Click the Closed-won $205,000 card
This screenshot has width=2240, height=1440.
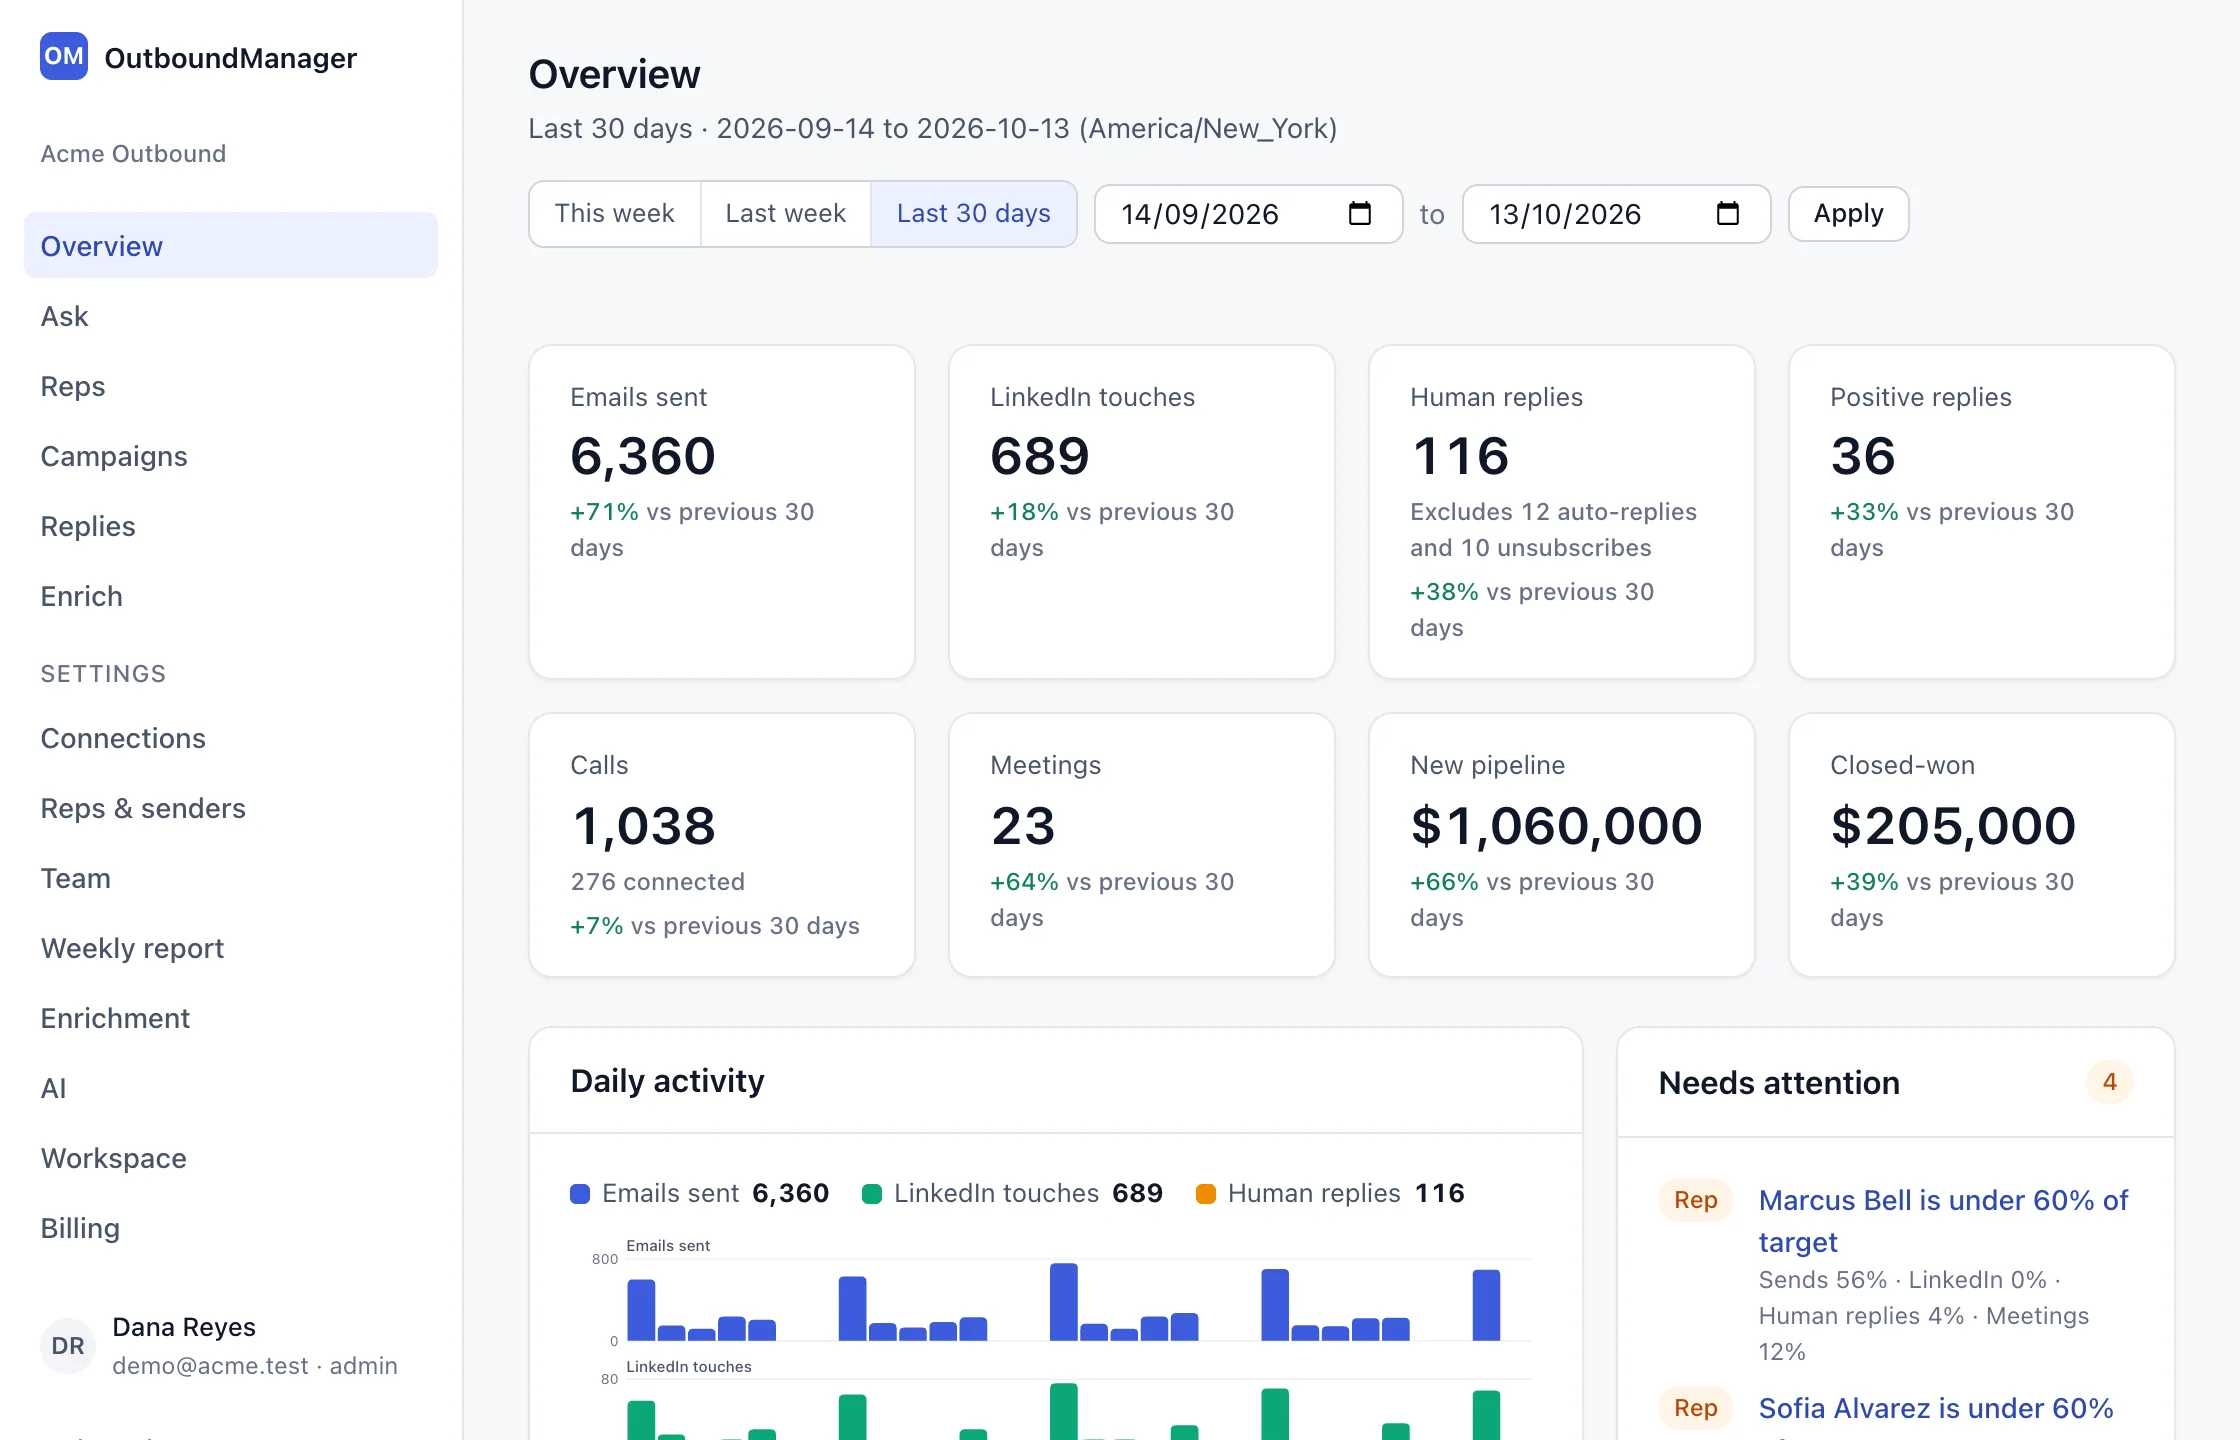click(1982, 845)
